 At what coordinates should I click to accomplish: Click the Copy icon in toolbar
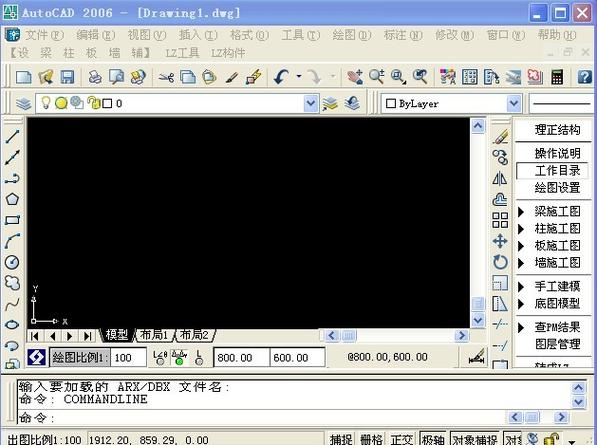pos(188,77)
